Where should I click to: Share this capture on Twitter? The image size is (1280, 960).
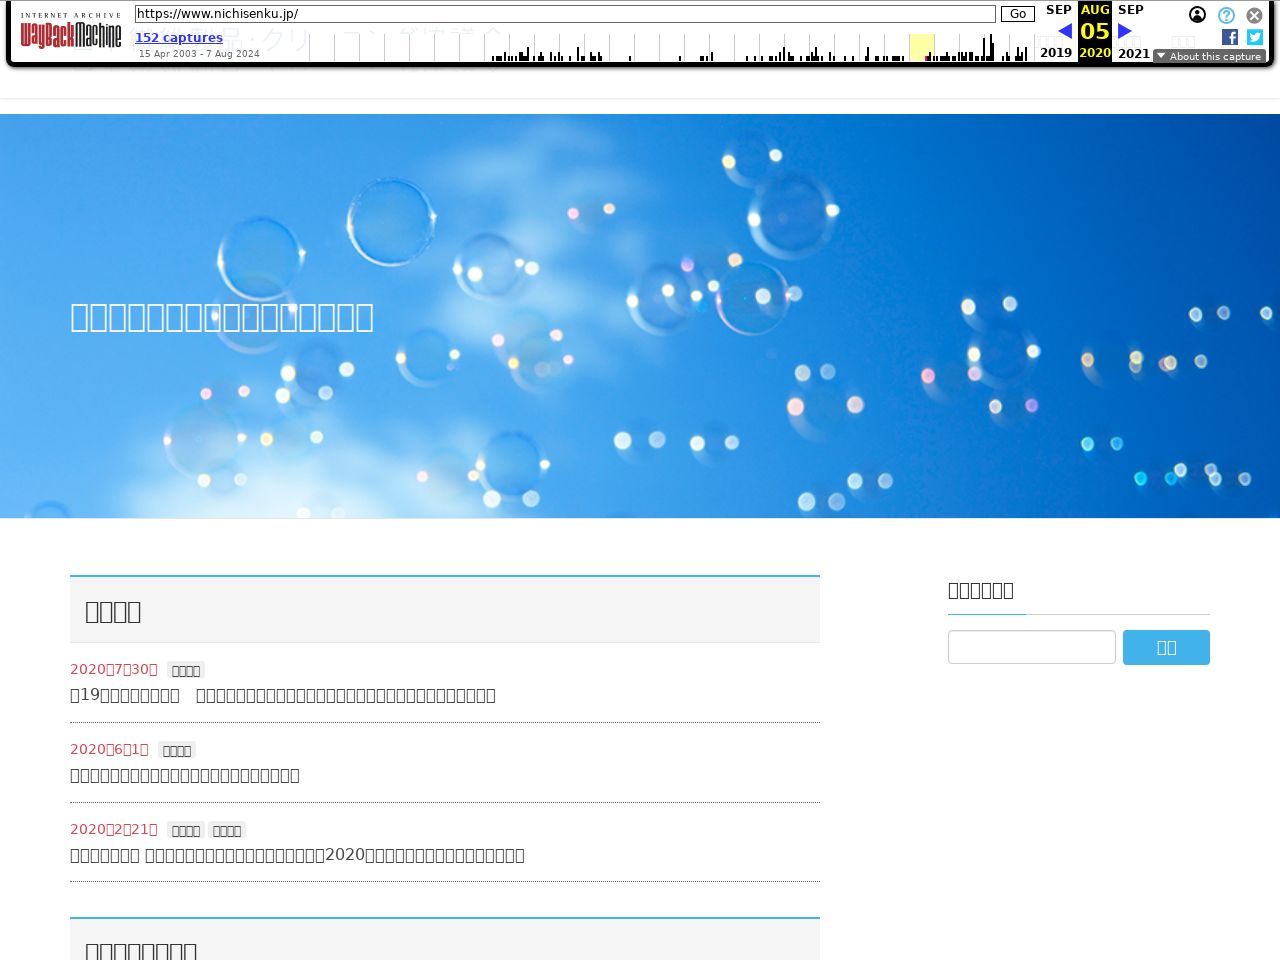click(1255, 37)
